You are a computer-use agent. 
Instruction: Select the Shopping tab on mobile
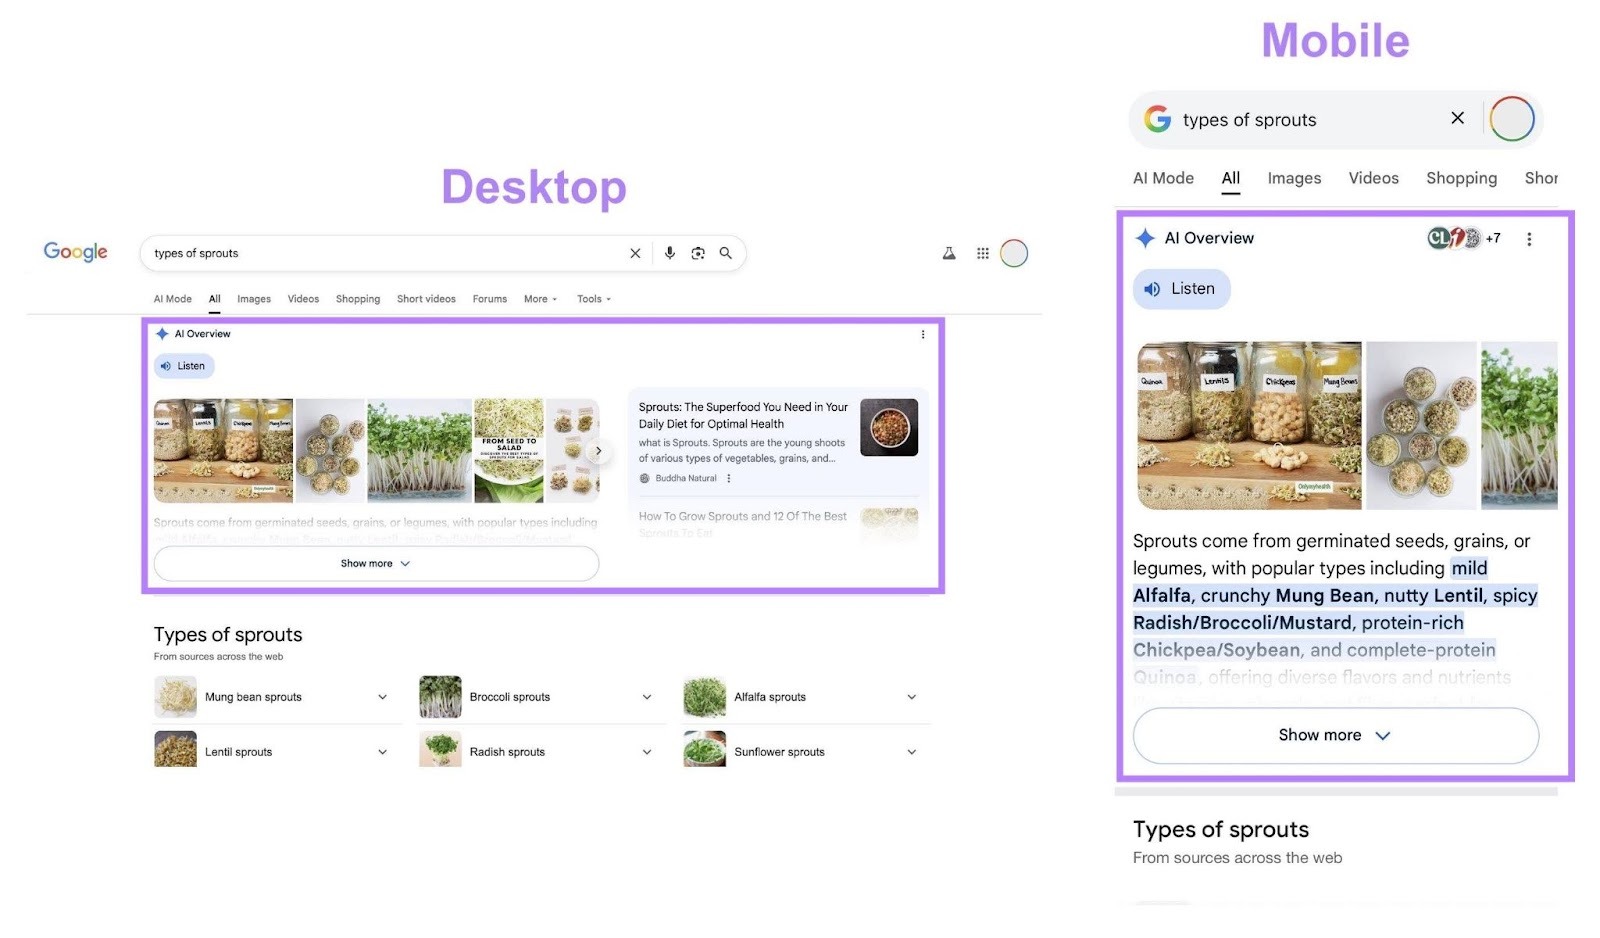tap(1461, 178)
